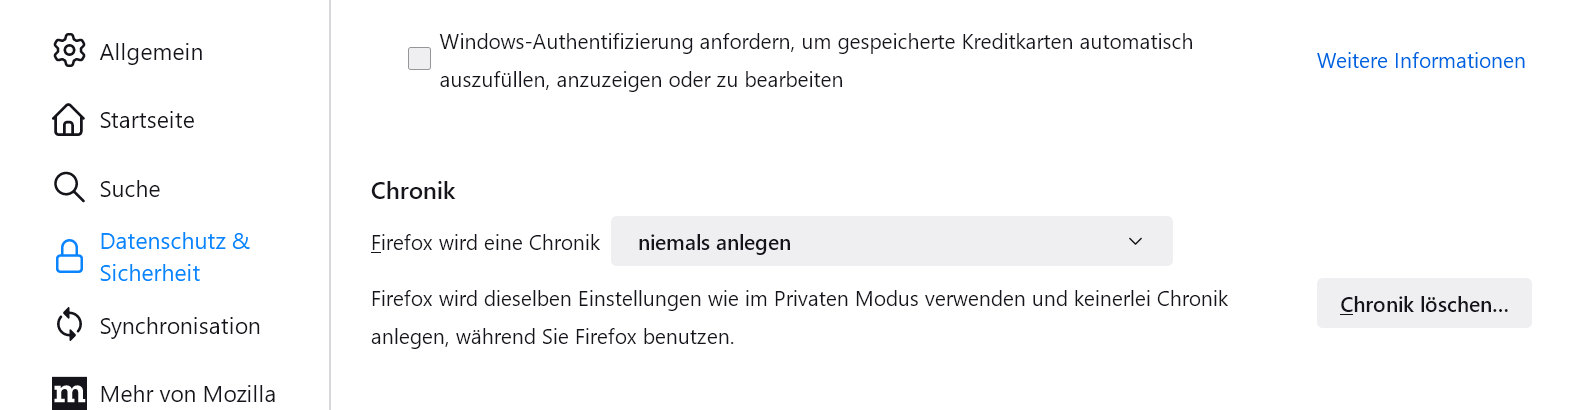Switch to the Suche settings label
The image size is (1584, 410).
point(130,189)
